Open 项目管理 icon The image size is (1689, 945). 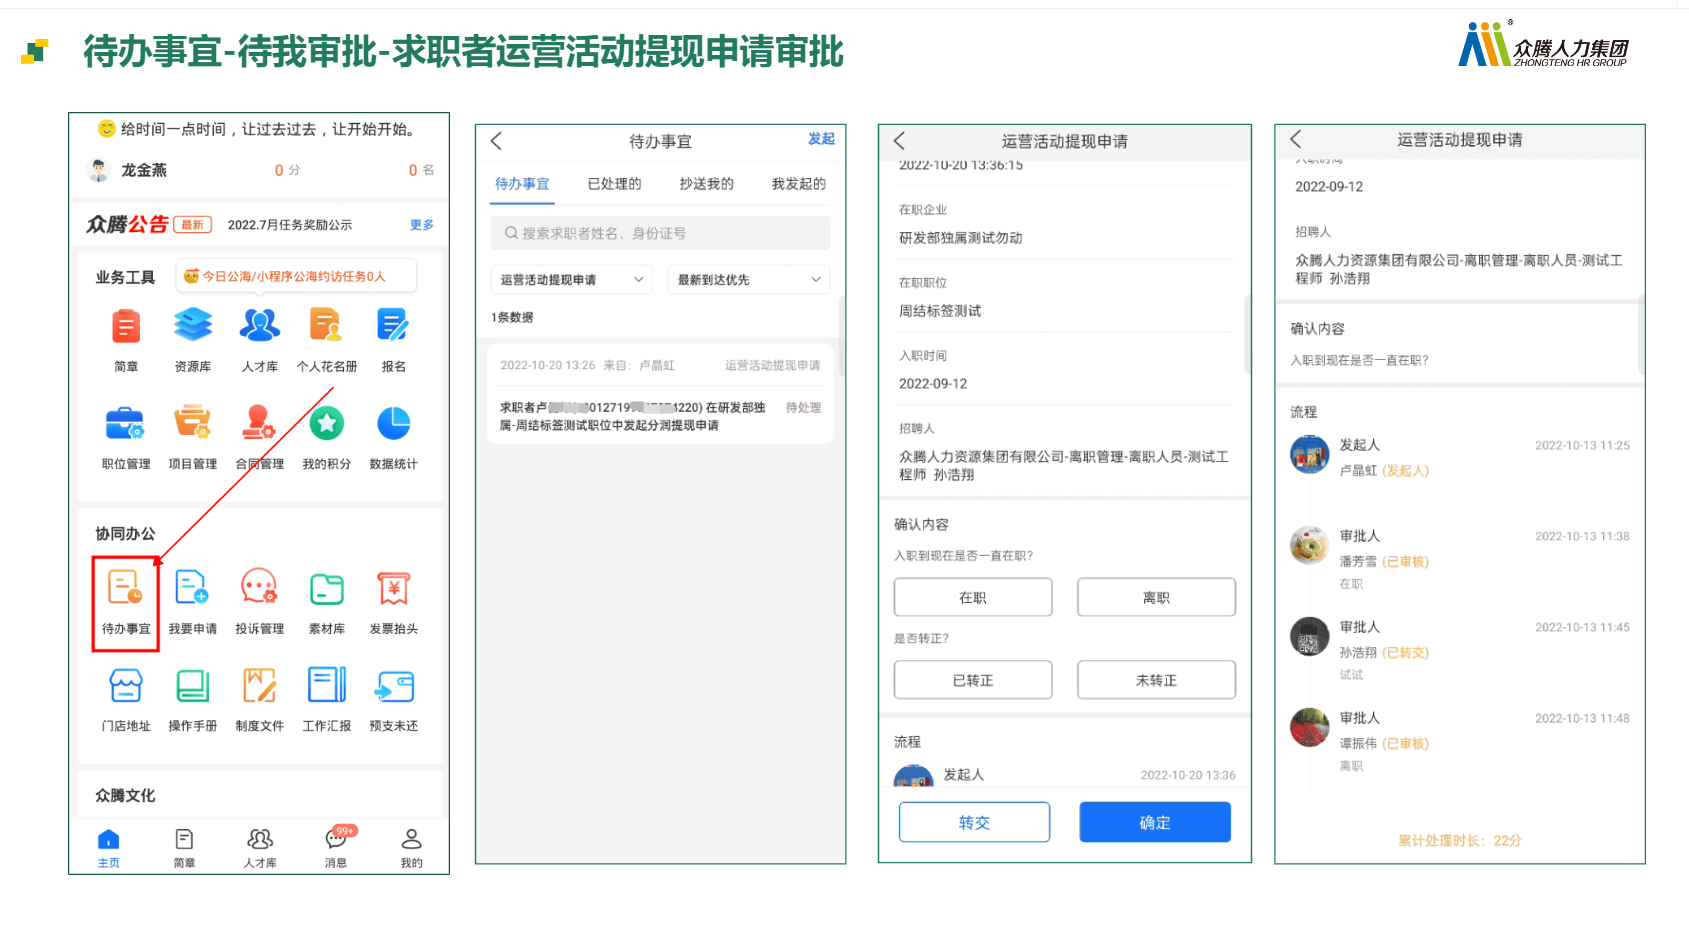tap(193, 424)
